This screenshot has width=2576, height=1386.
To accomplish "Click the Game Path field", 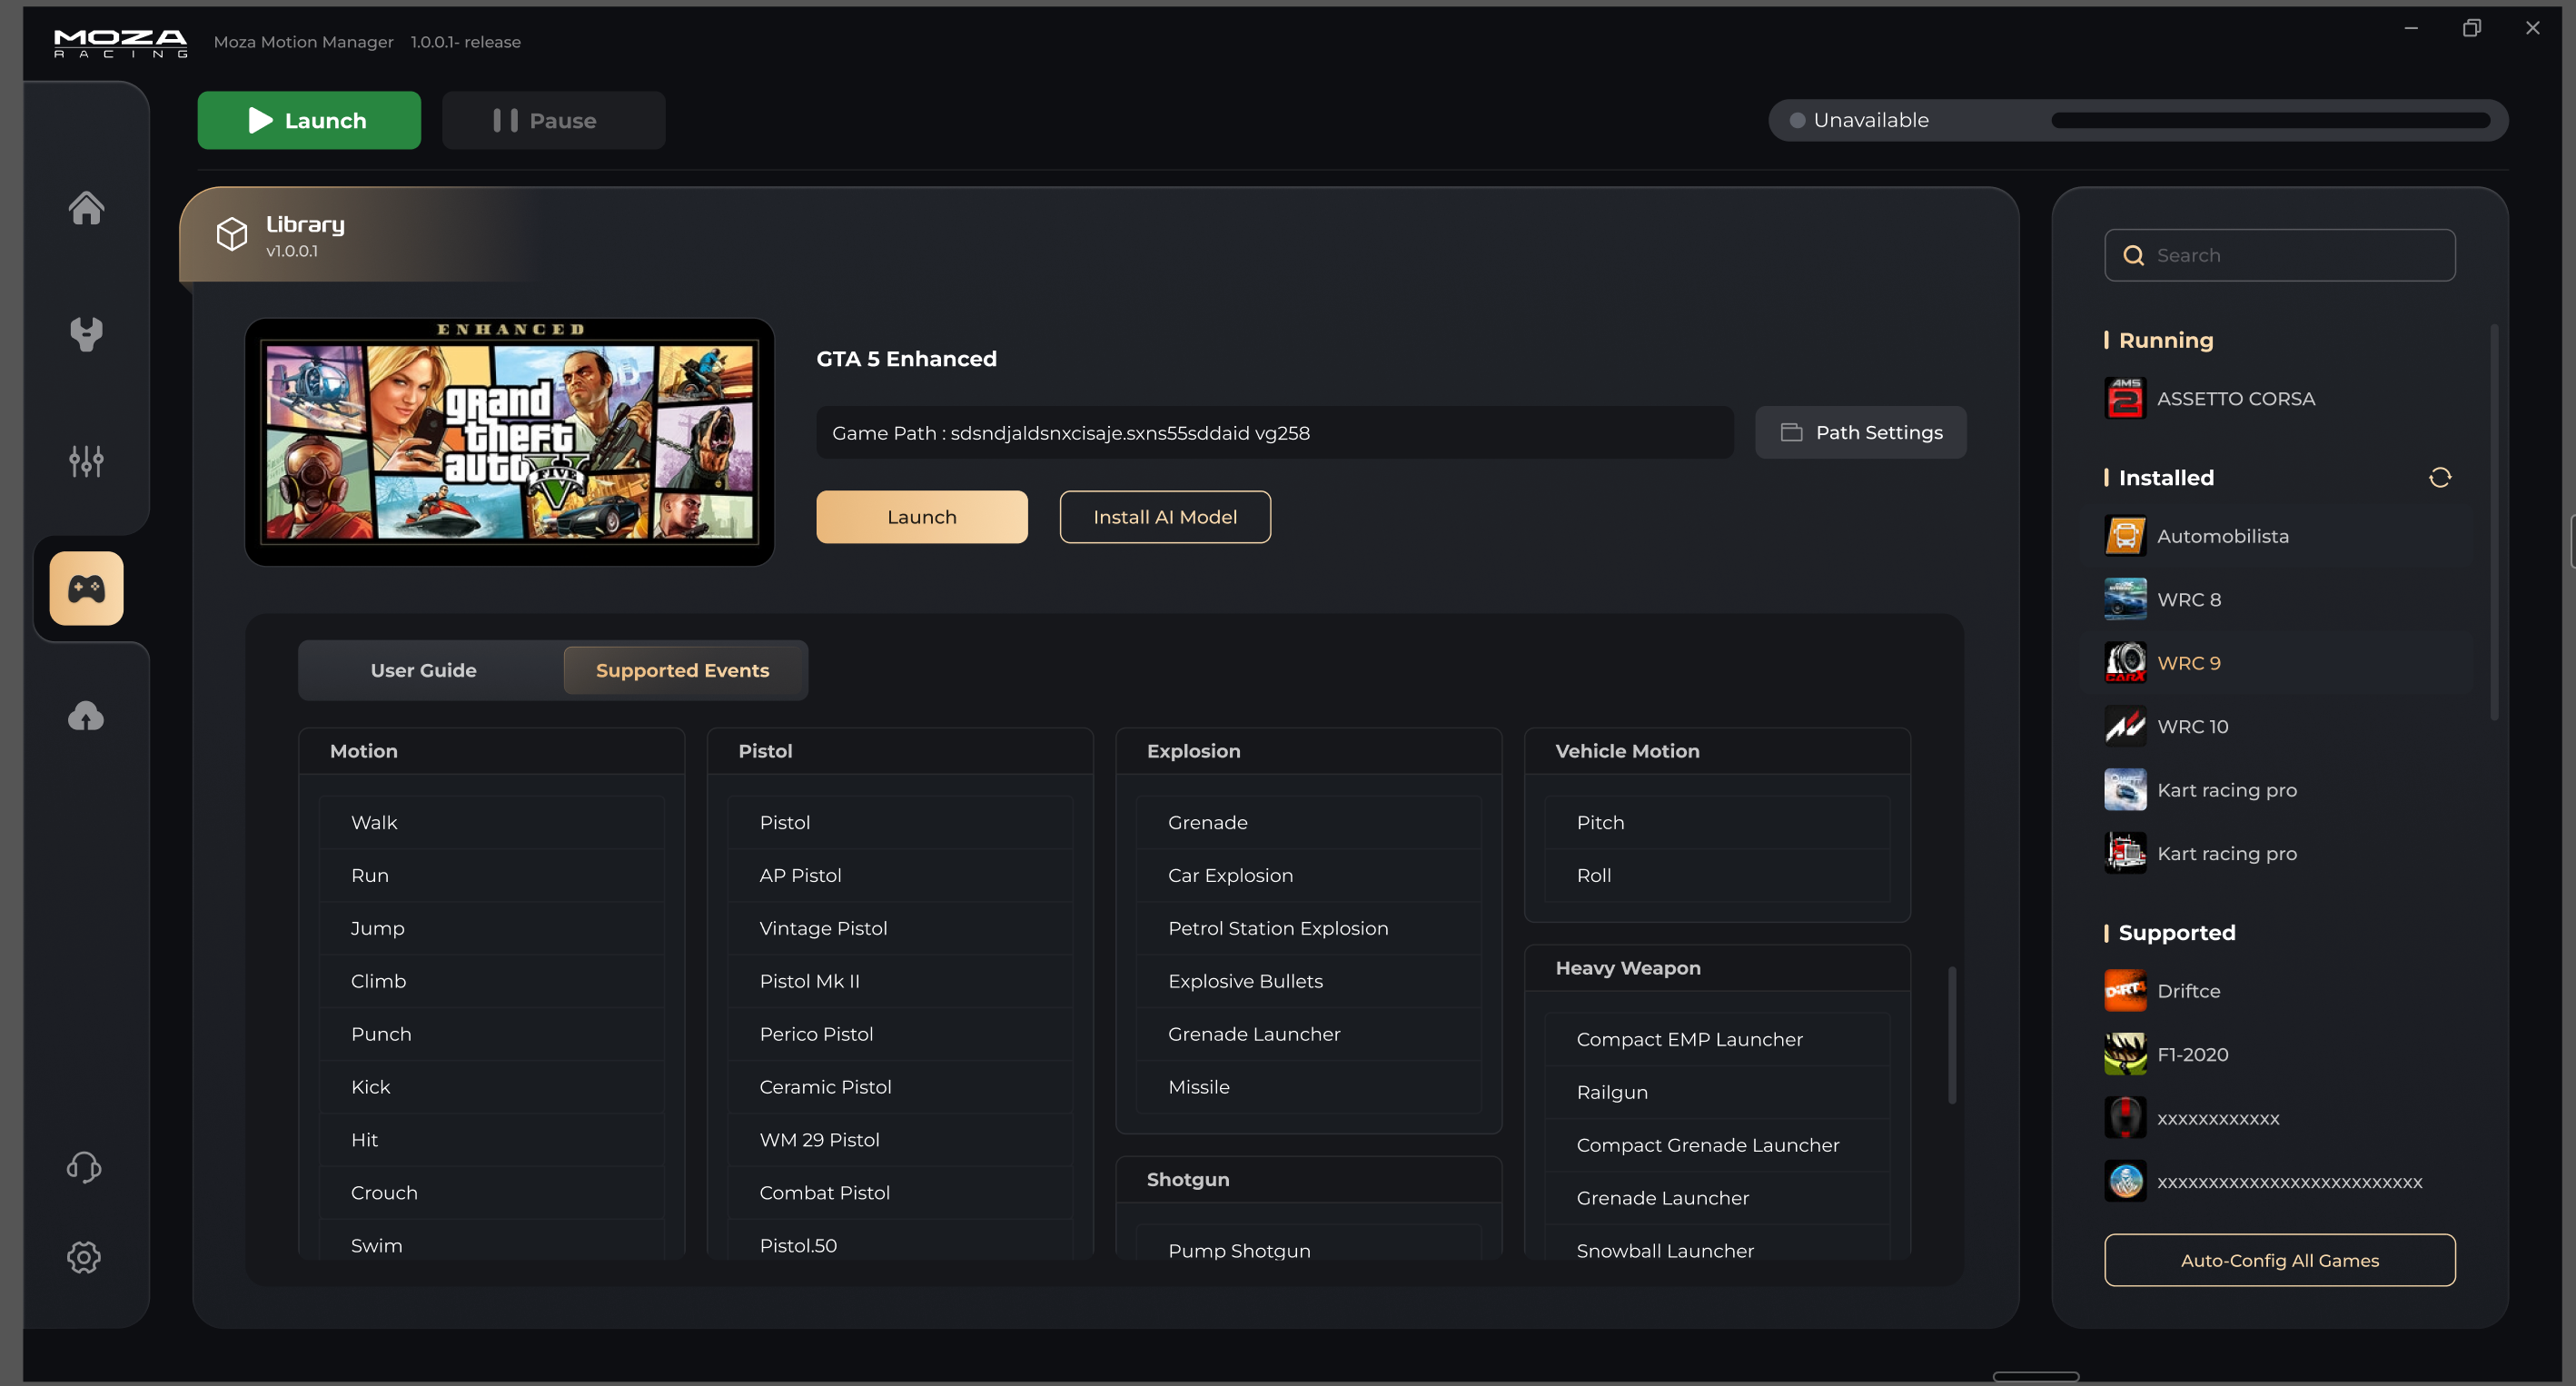I will coord(1275,432).
